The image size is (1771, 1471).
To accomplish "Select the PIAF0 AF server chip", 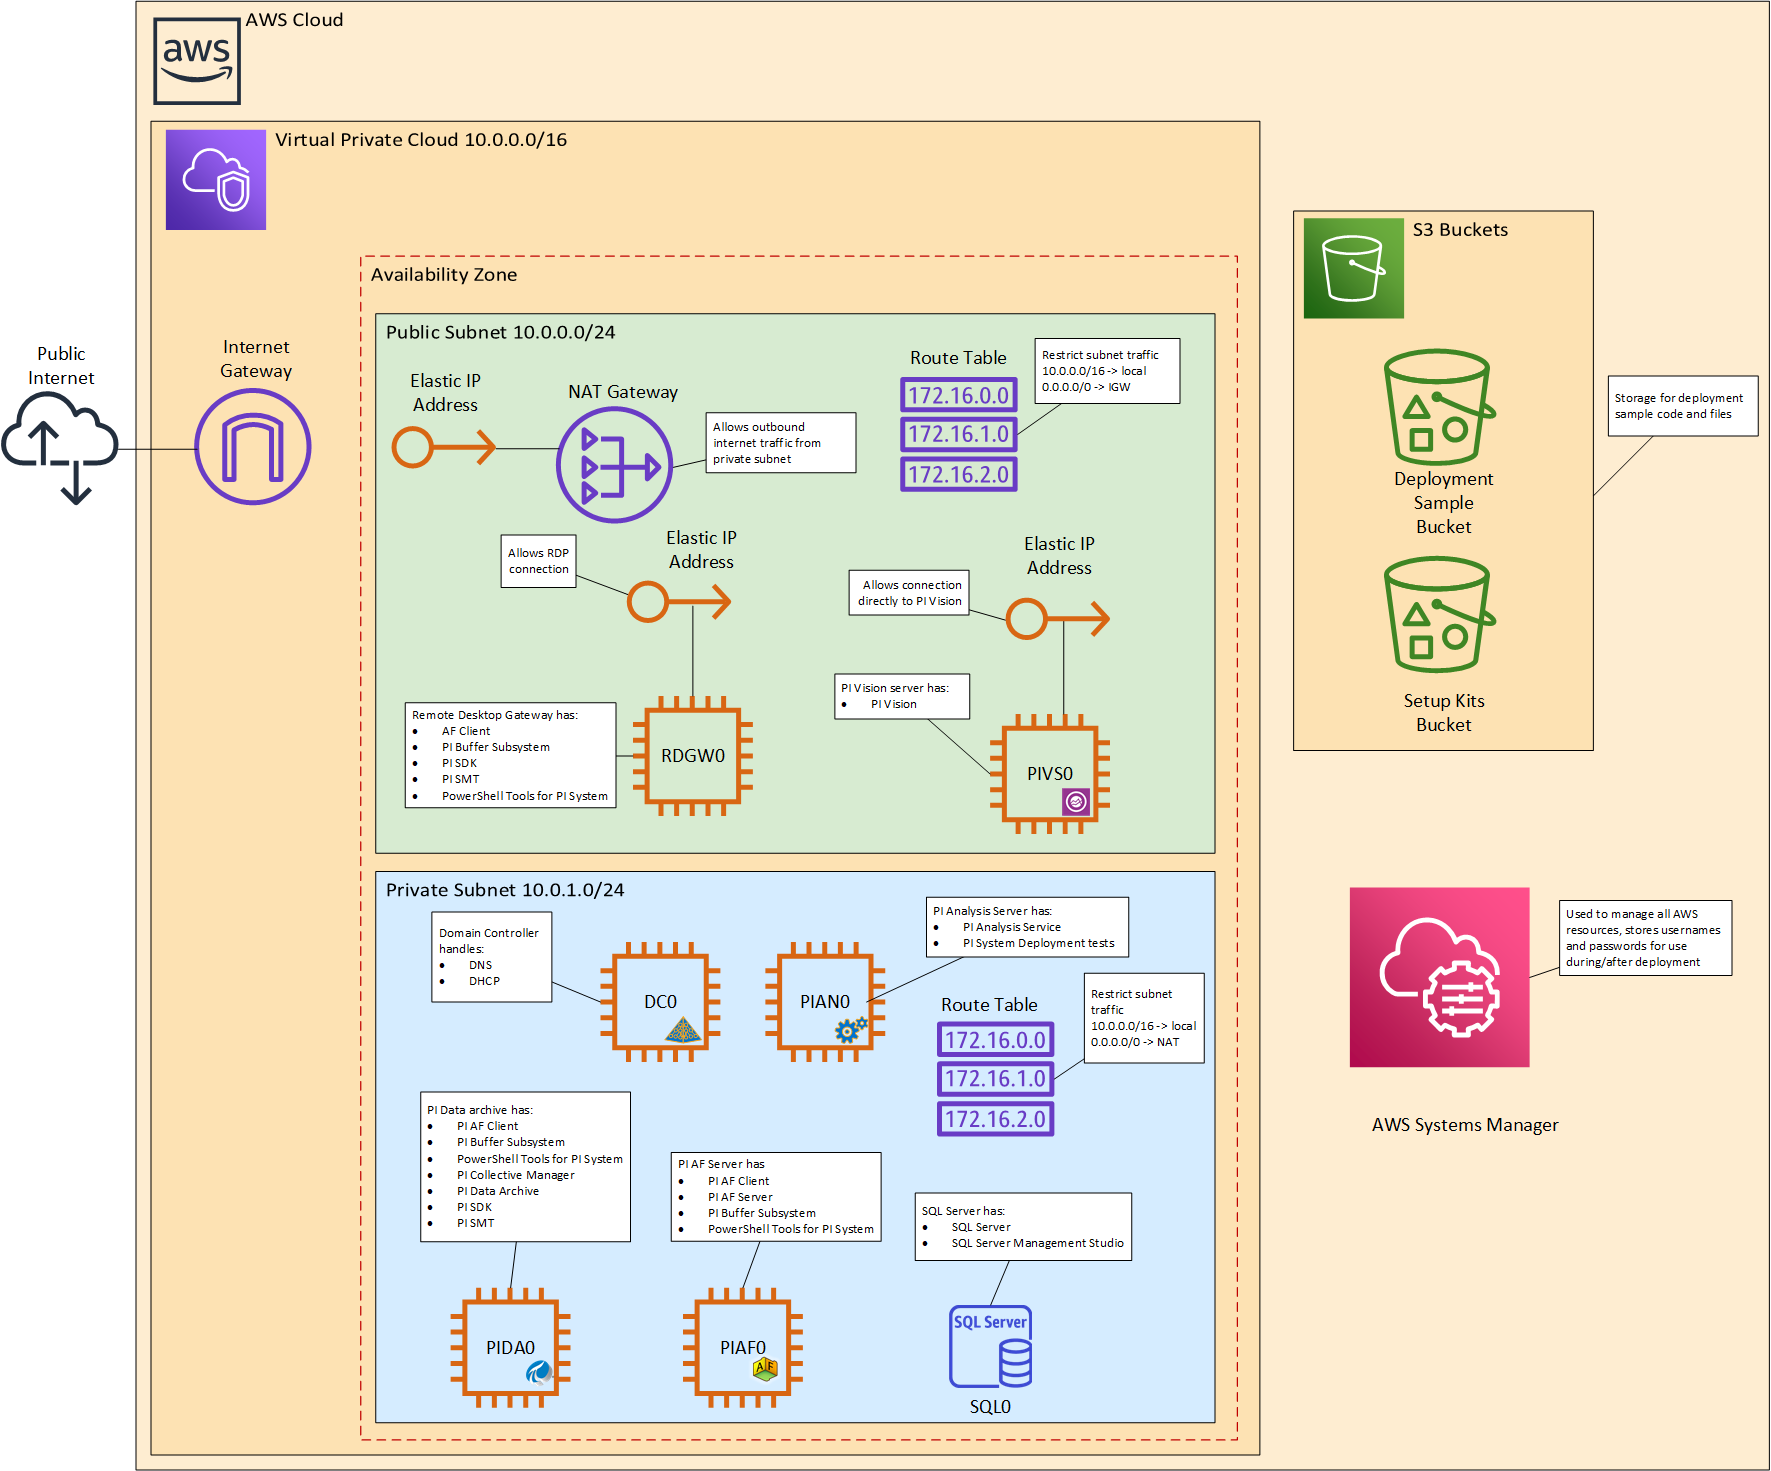I will (743, 1347).
